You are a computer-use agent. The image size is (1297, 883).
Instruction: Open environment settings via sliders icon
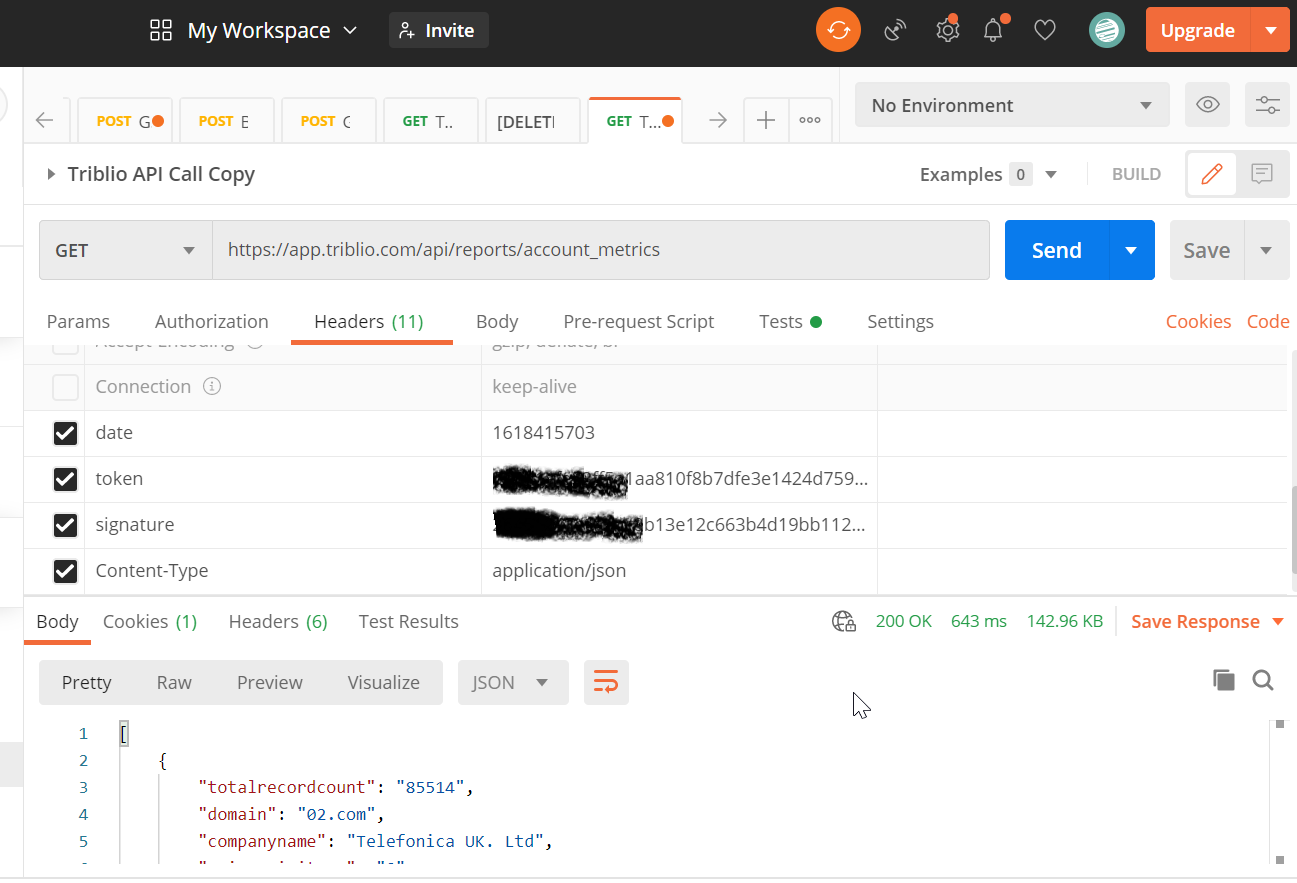[x=1267, y=104]
